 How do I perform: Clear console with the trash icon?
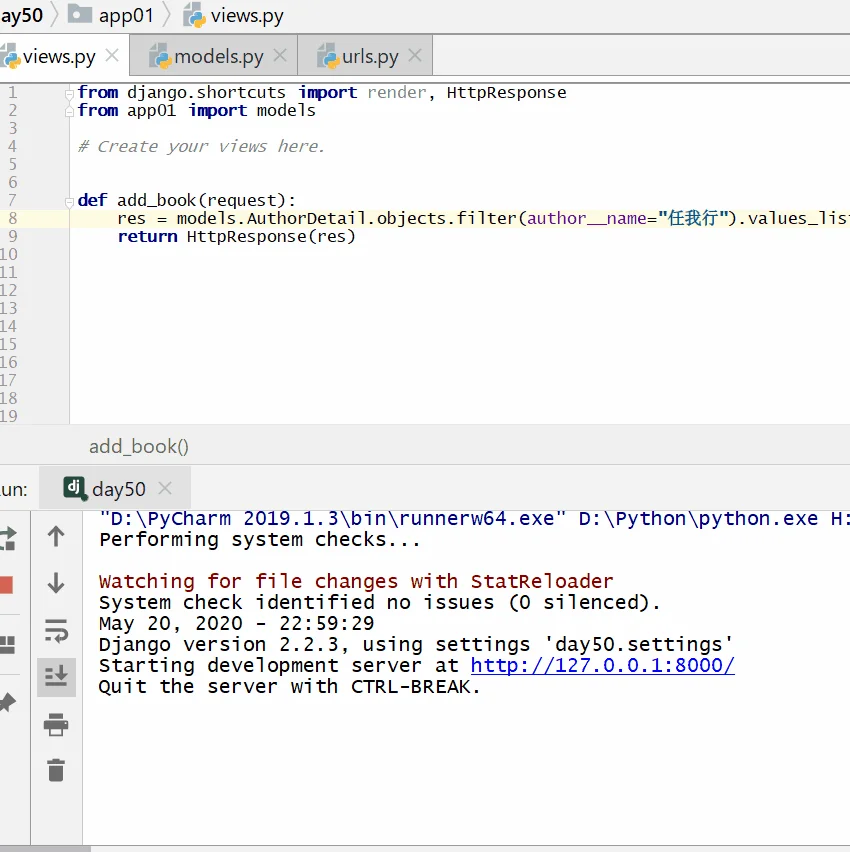55,770
